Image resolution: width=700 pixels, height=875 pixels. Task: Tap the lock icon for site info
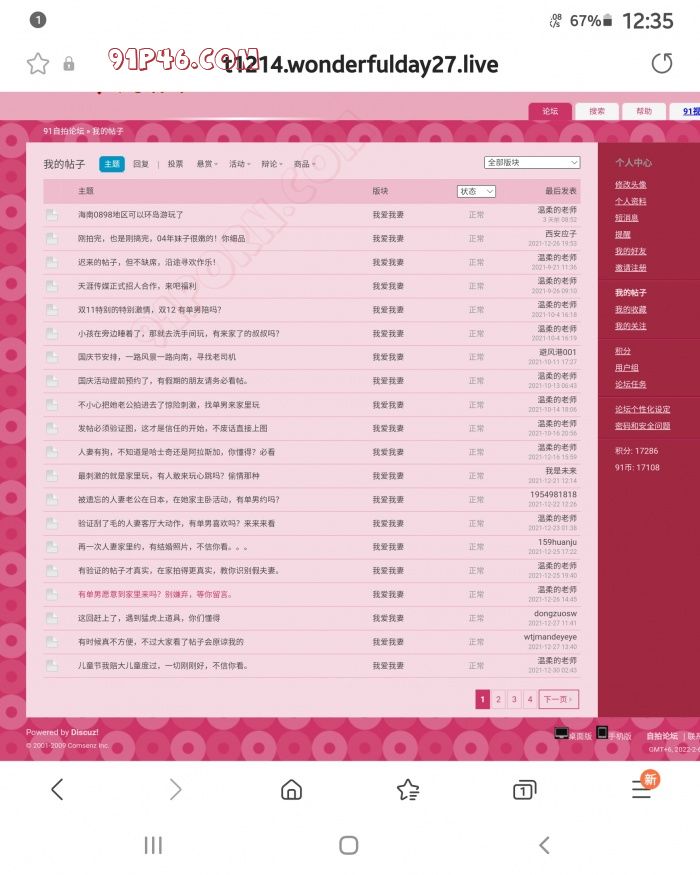(x=69, y=64)
